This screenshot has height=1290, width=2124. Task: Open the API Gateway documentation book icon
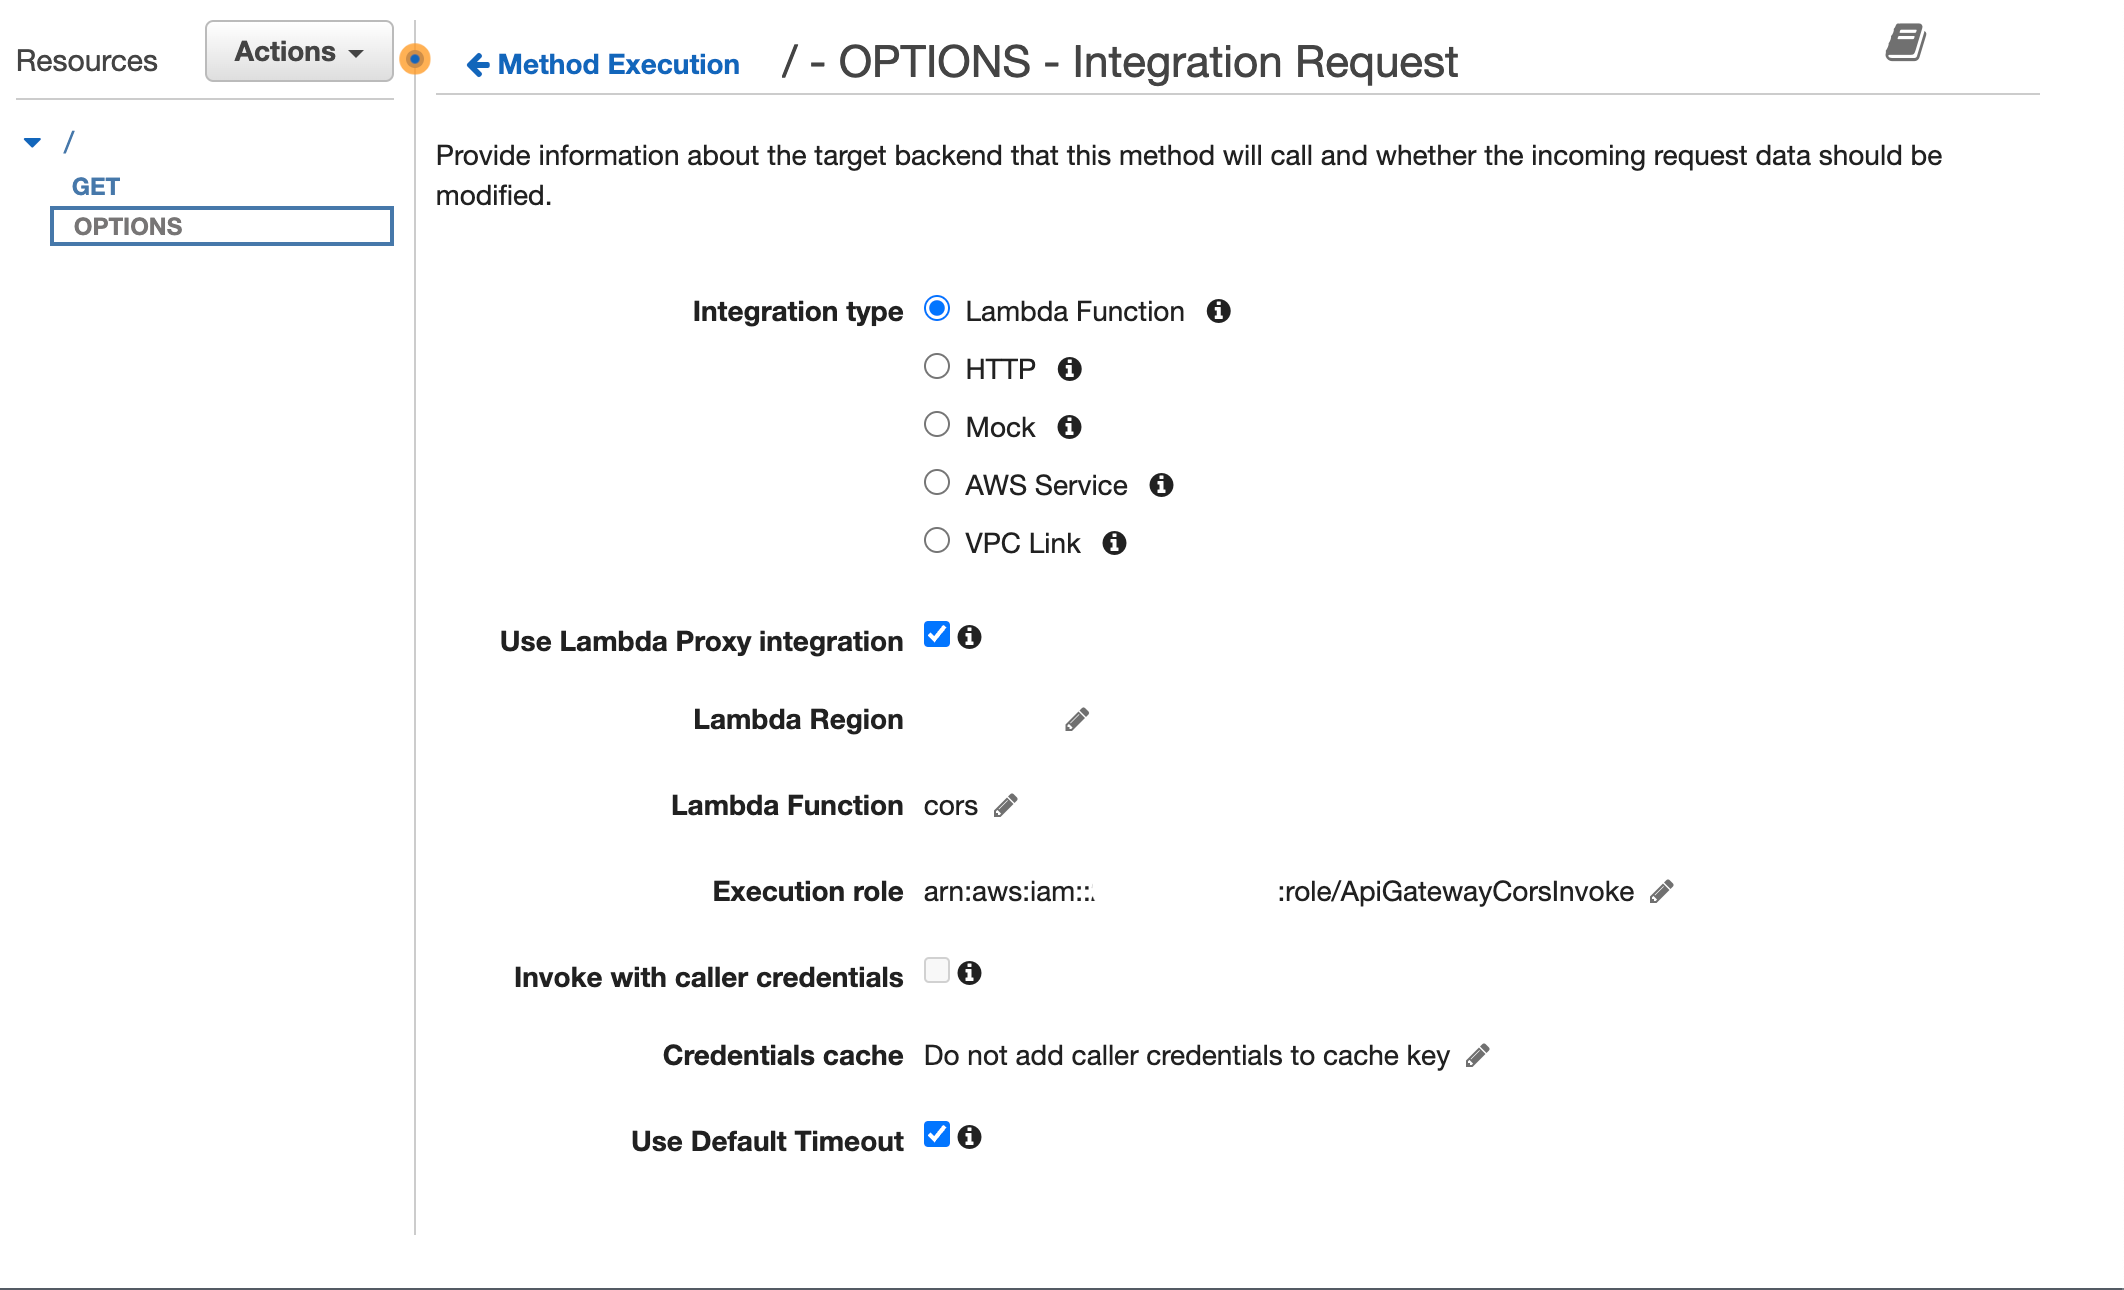click(1905, 42)
